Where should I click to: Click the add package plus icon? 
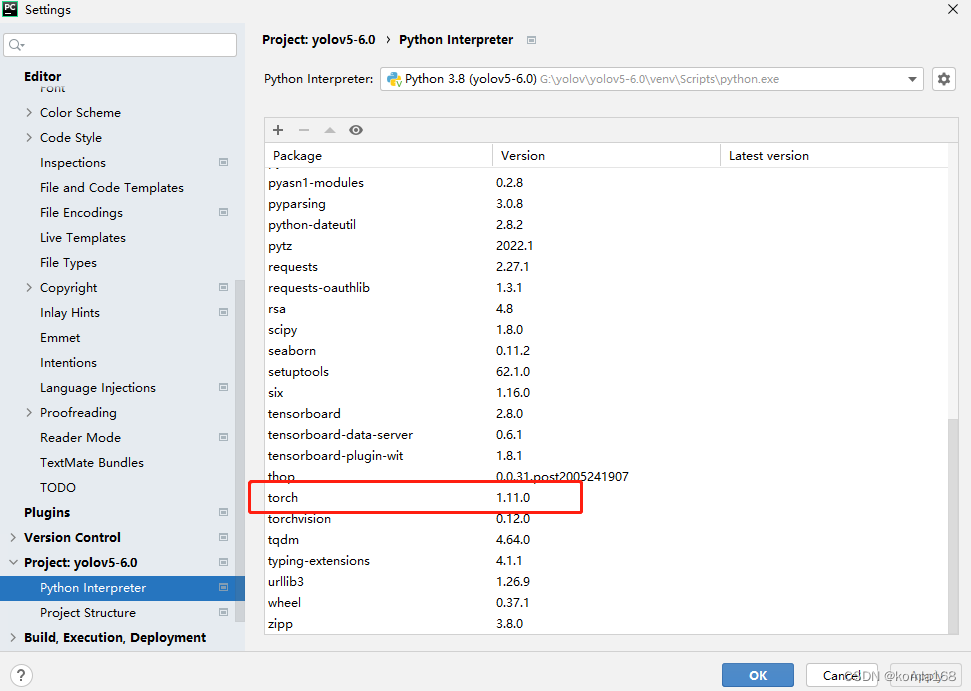tap(278, 130)
